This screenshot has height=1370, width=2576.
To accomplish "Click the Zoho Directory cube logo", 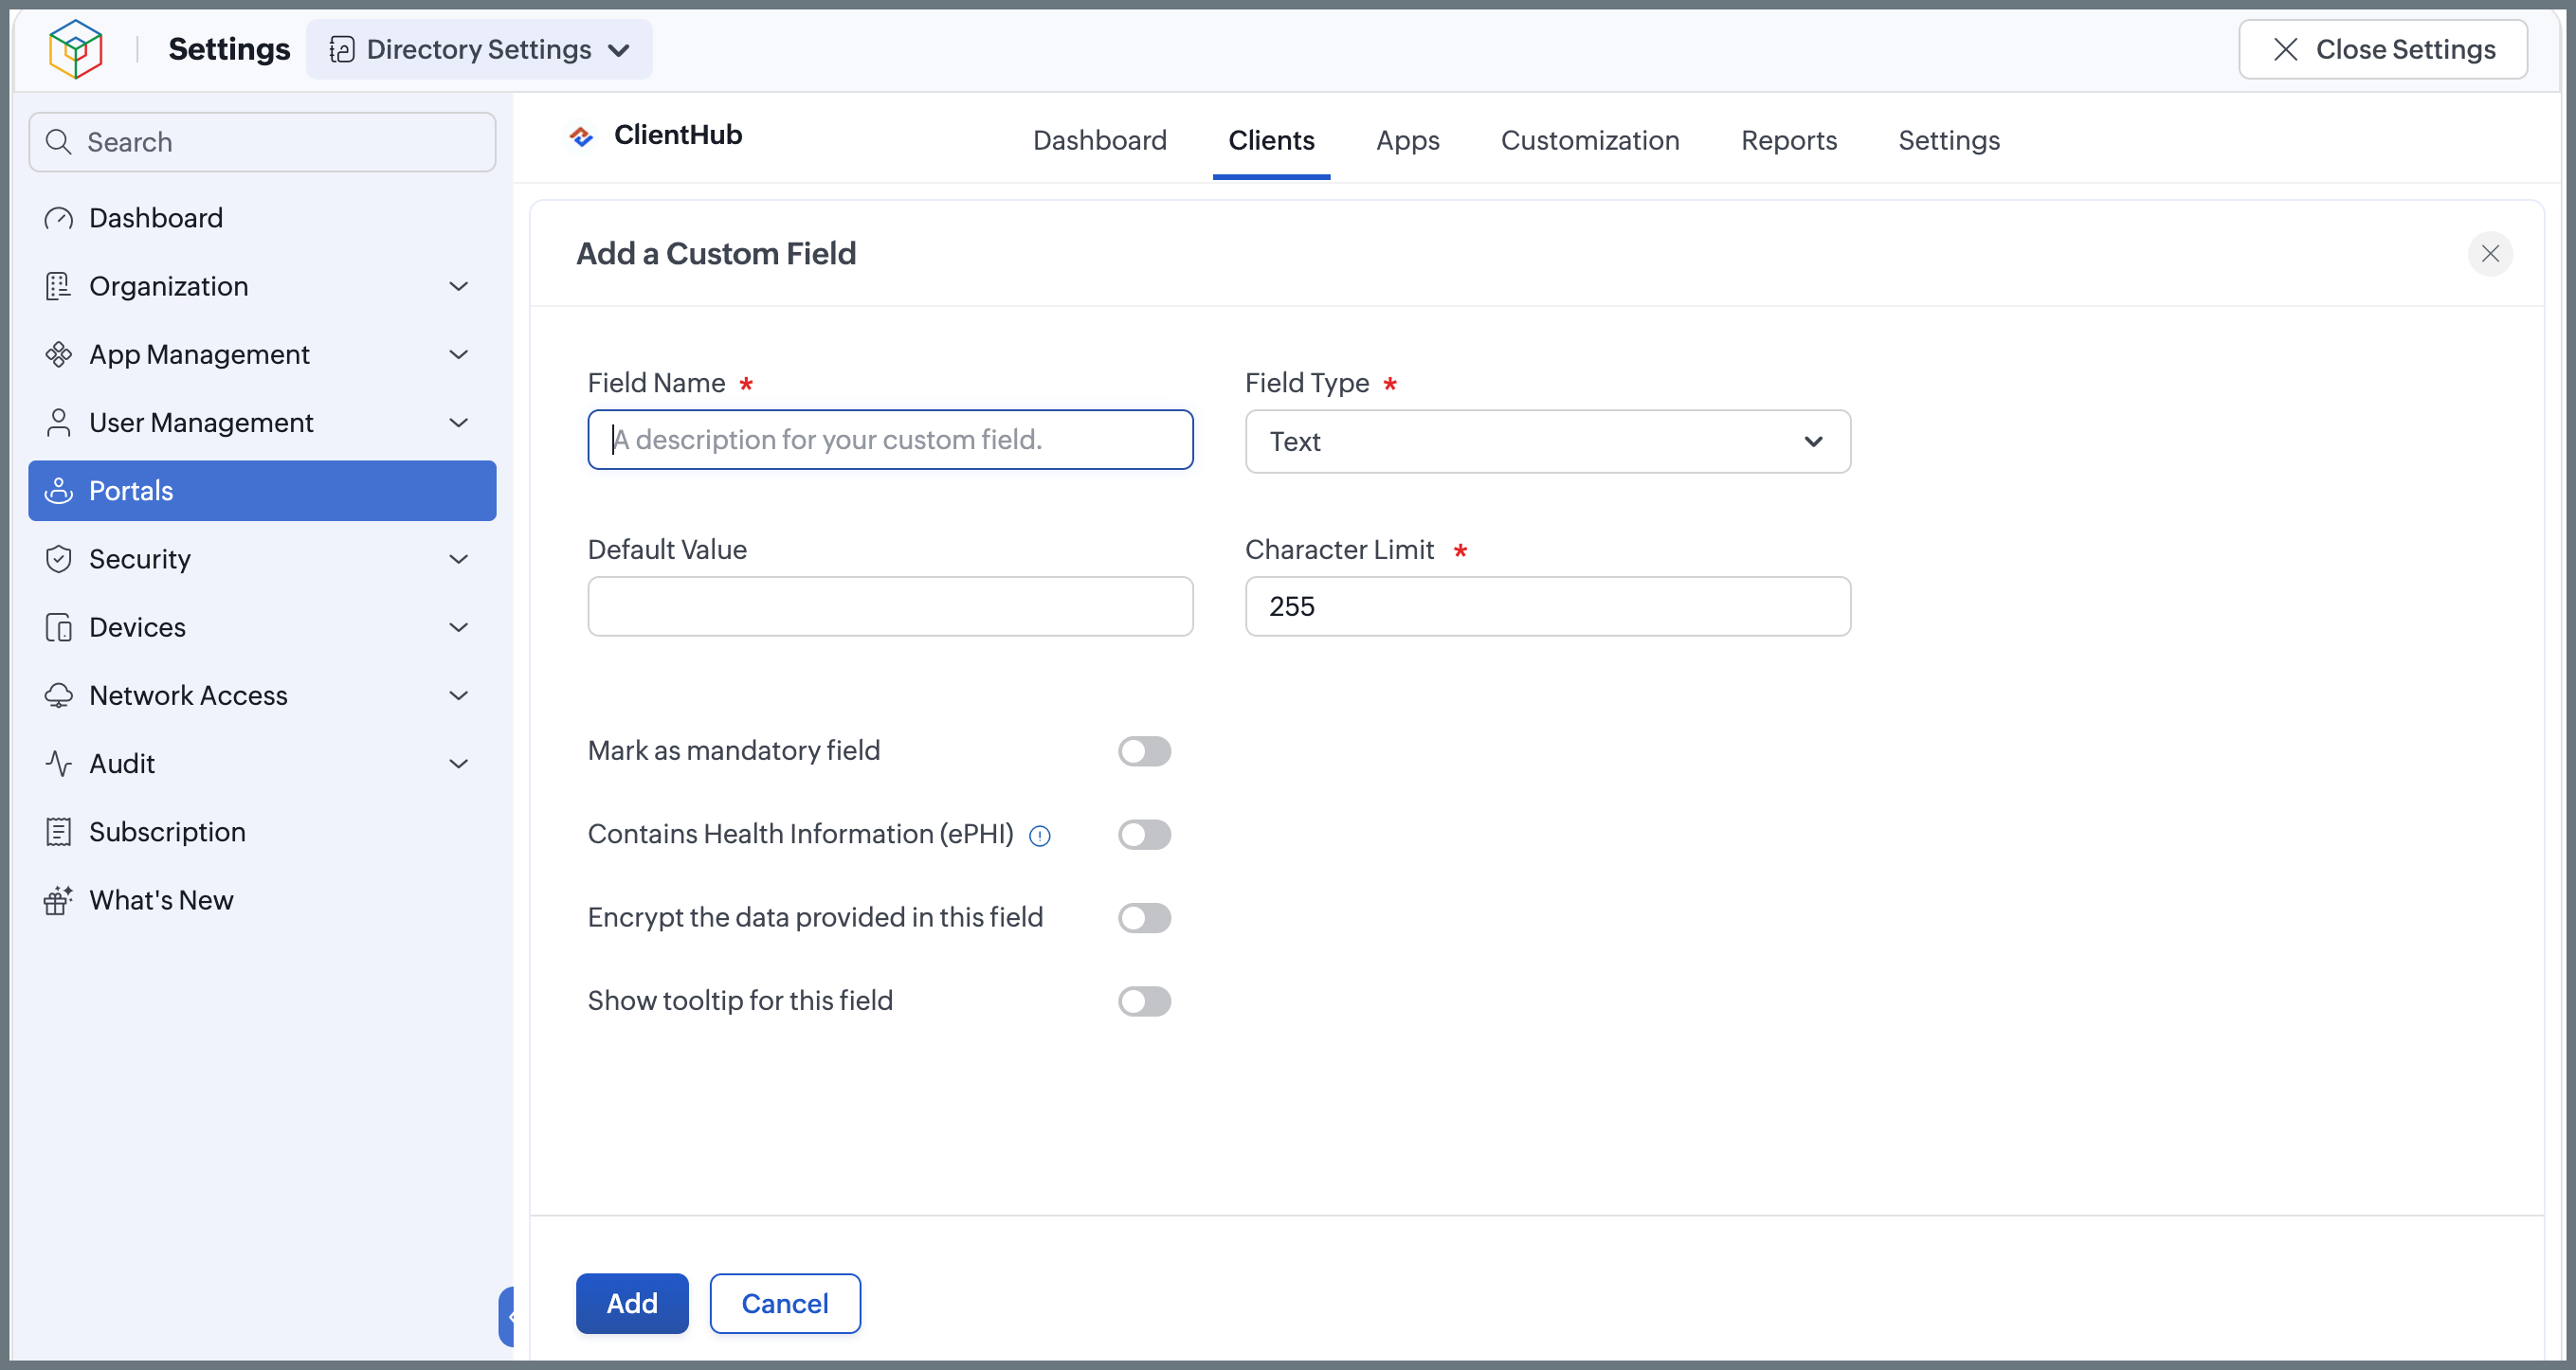I will coord(76,49).
